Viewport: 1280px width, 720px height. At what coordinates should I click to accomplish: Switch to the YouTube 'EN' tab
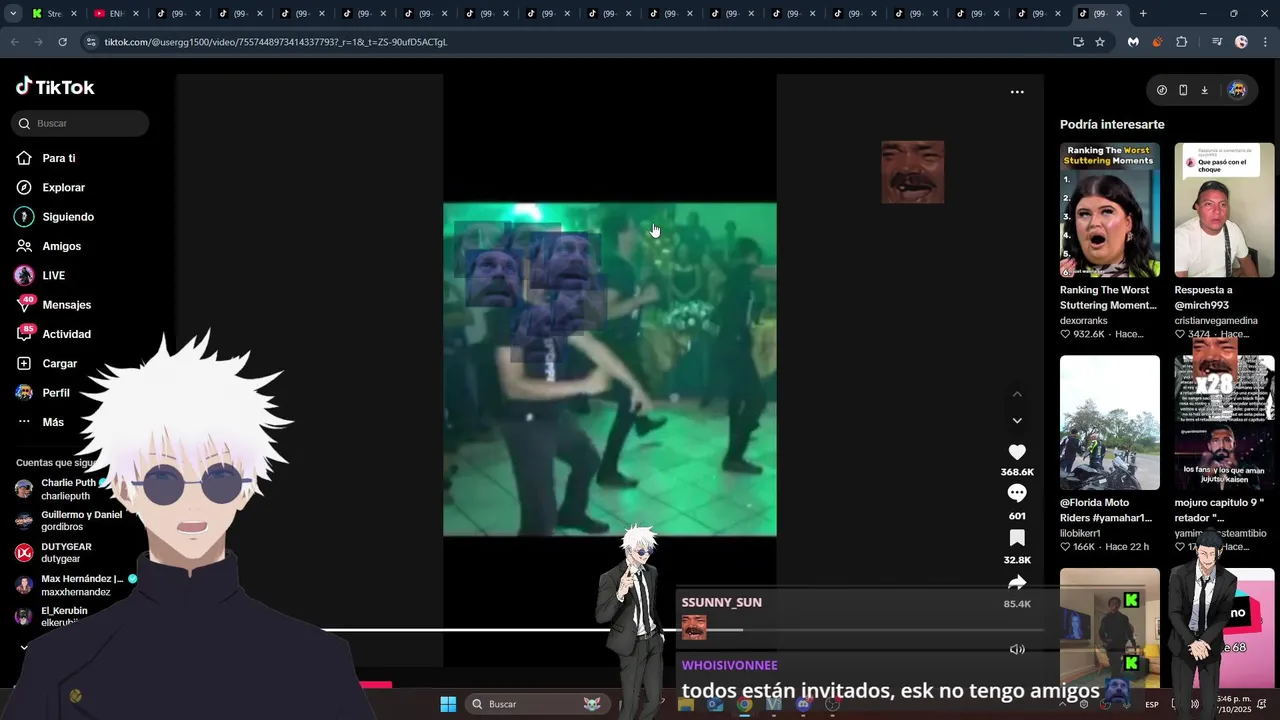114,14
